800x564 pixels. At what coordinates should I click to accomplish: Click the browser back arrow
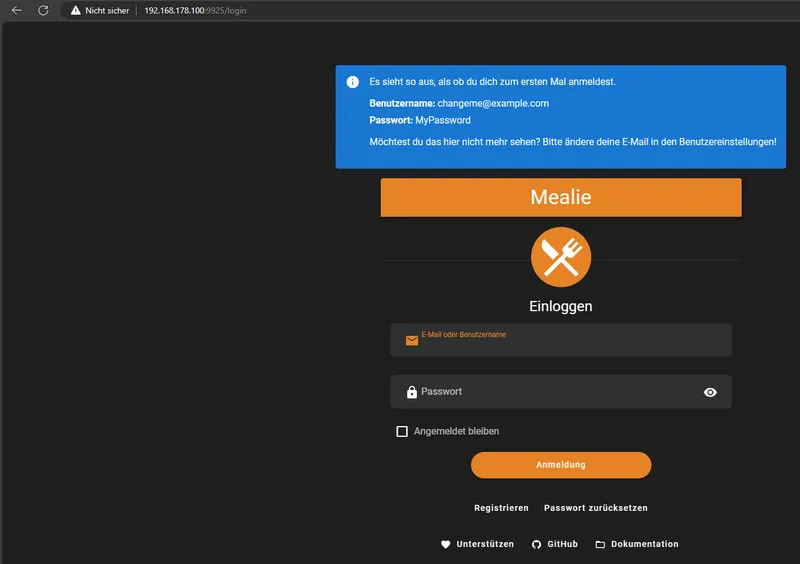[x=16, y=10]
